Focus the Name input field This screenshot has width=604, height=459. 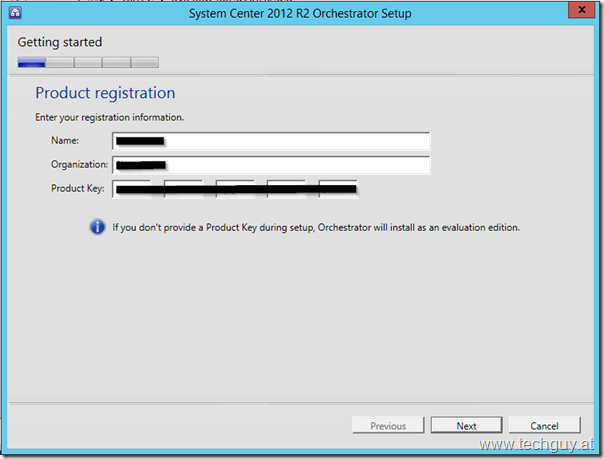pyautogui.click(x=271, y=142)
